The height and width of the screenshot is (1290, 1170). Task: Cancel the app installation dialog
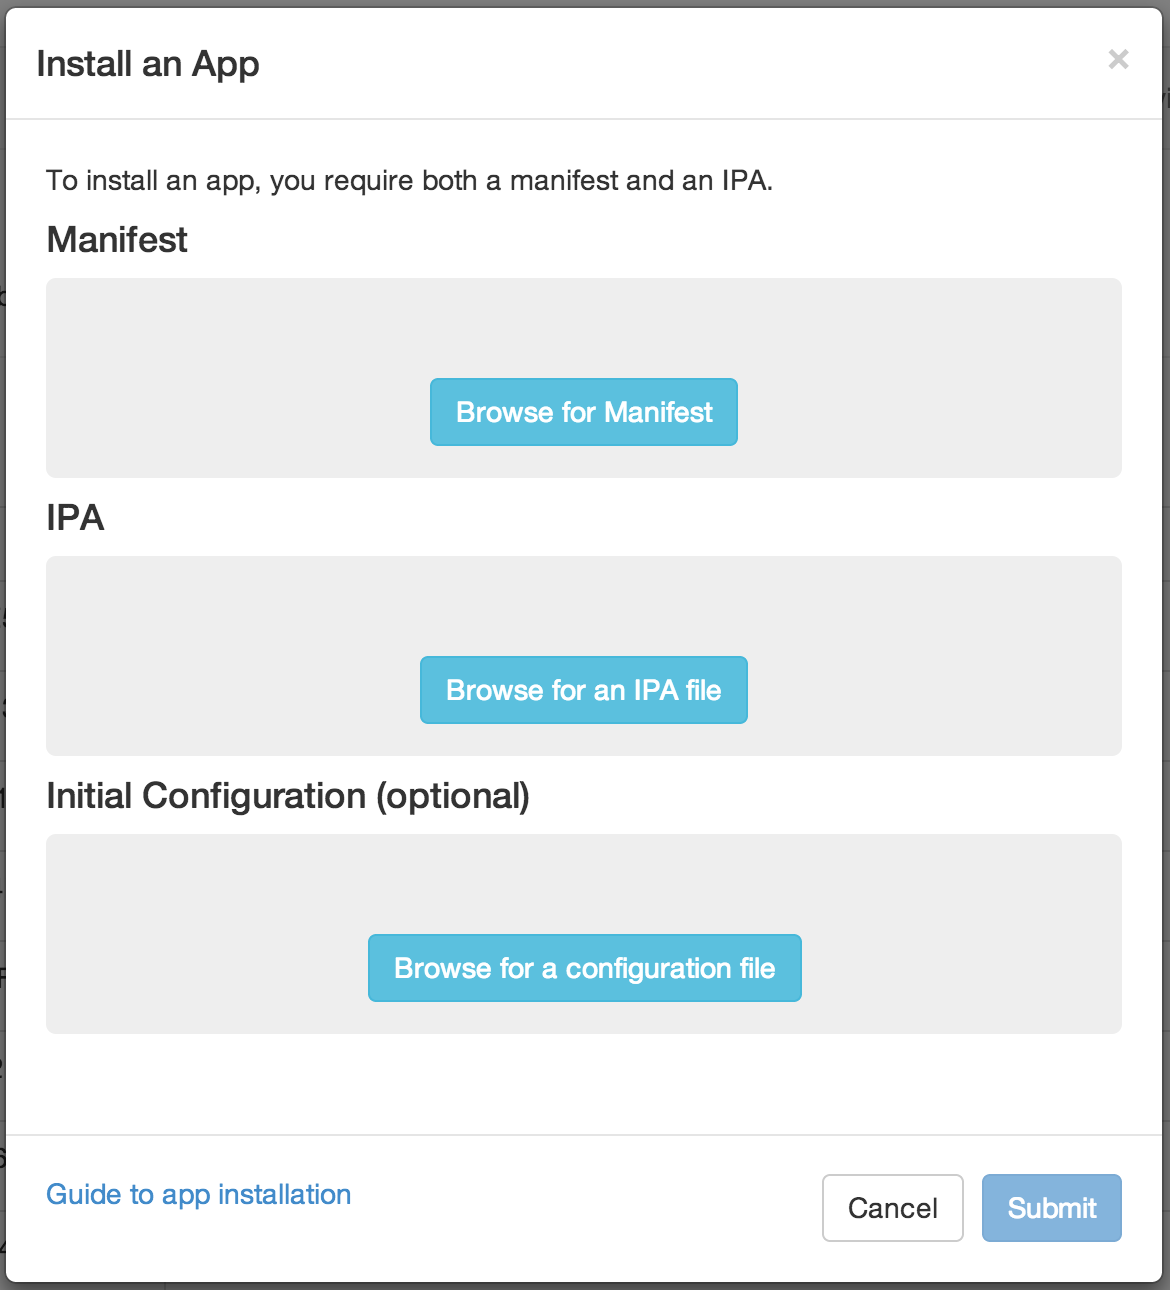click(x=892, y=1208)
